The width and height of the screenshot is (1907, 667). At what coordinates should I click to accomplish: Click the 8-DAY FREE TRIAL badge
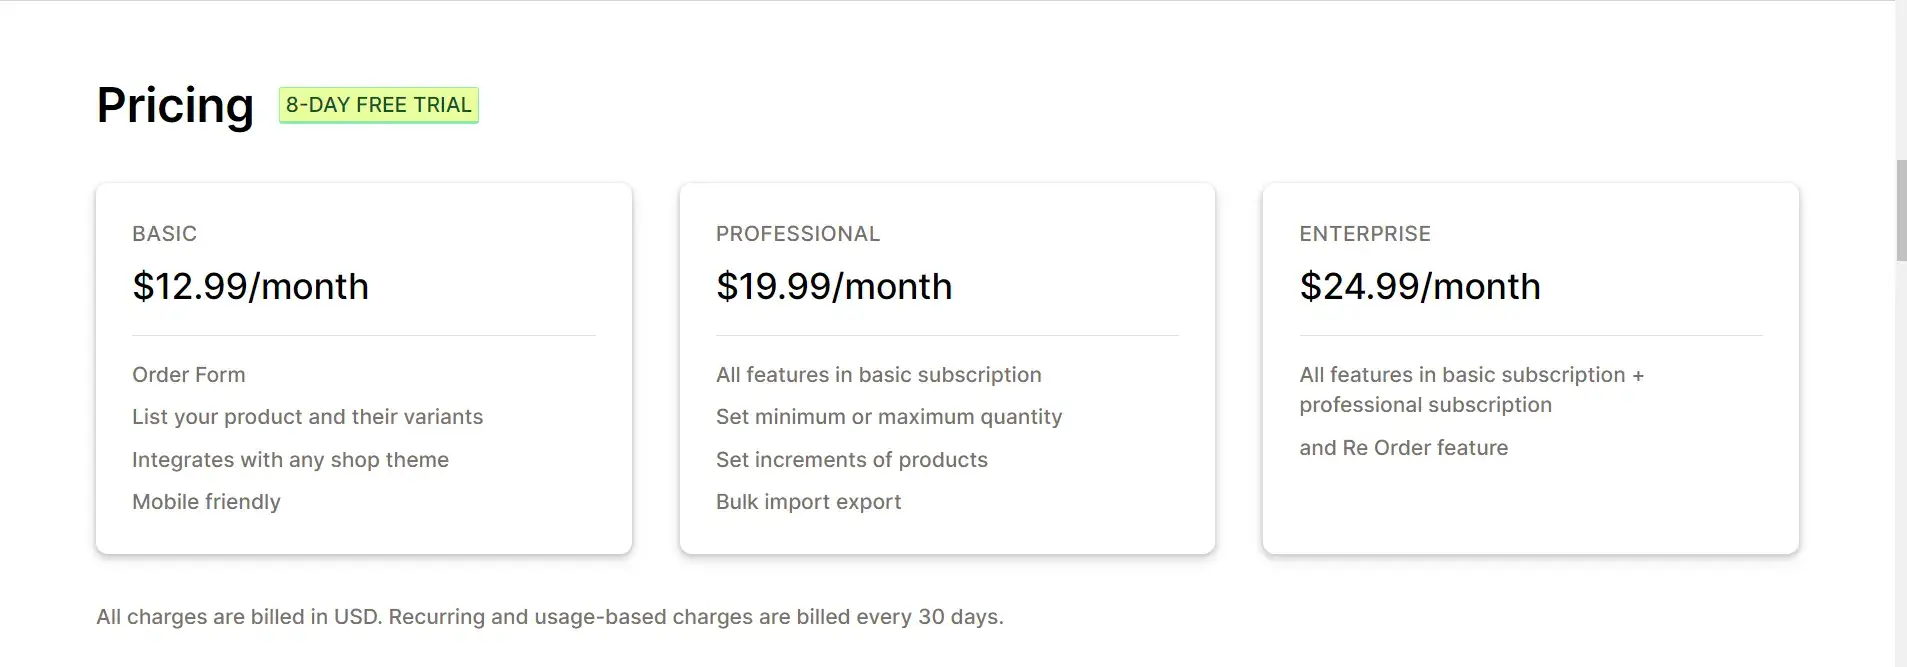coord(378,105)
